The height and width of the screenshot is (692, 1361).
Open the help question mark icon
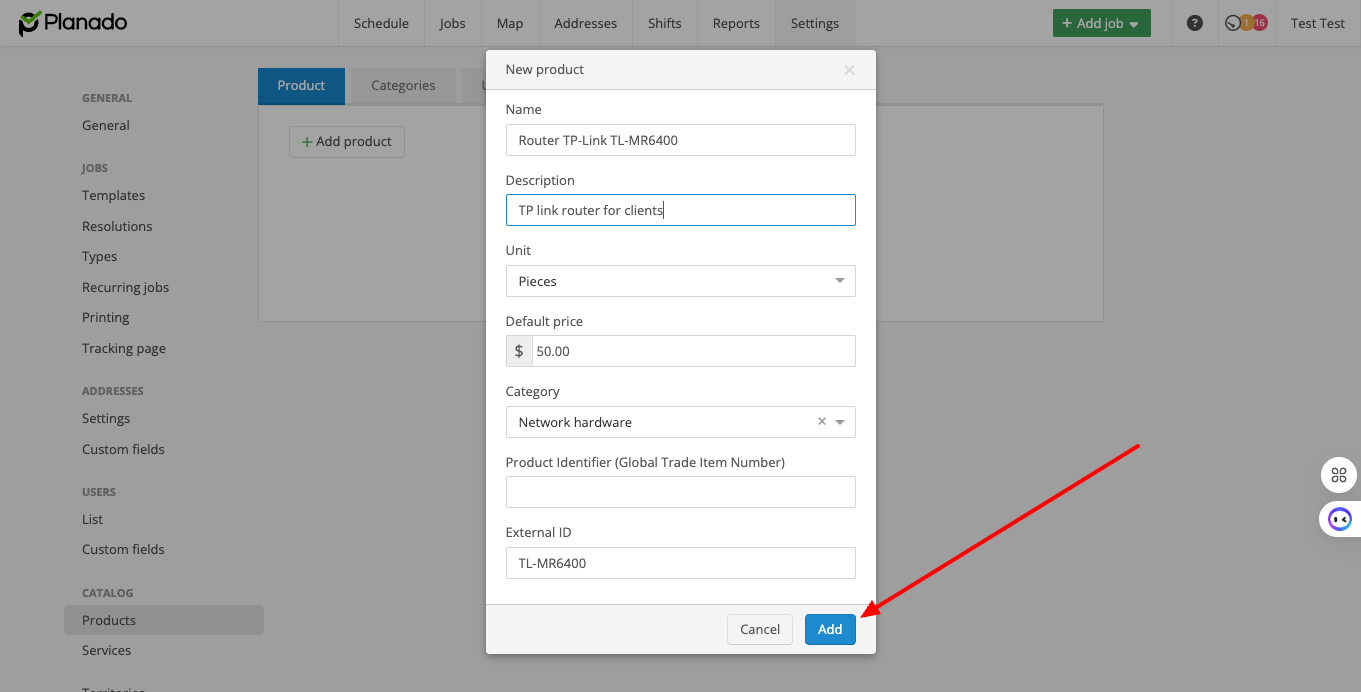point(1195,23)
